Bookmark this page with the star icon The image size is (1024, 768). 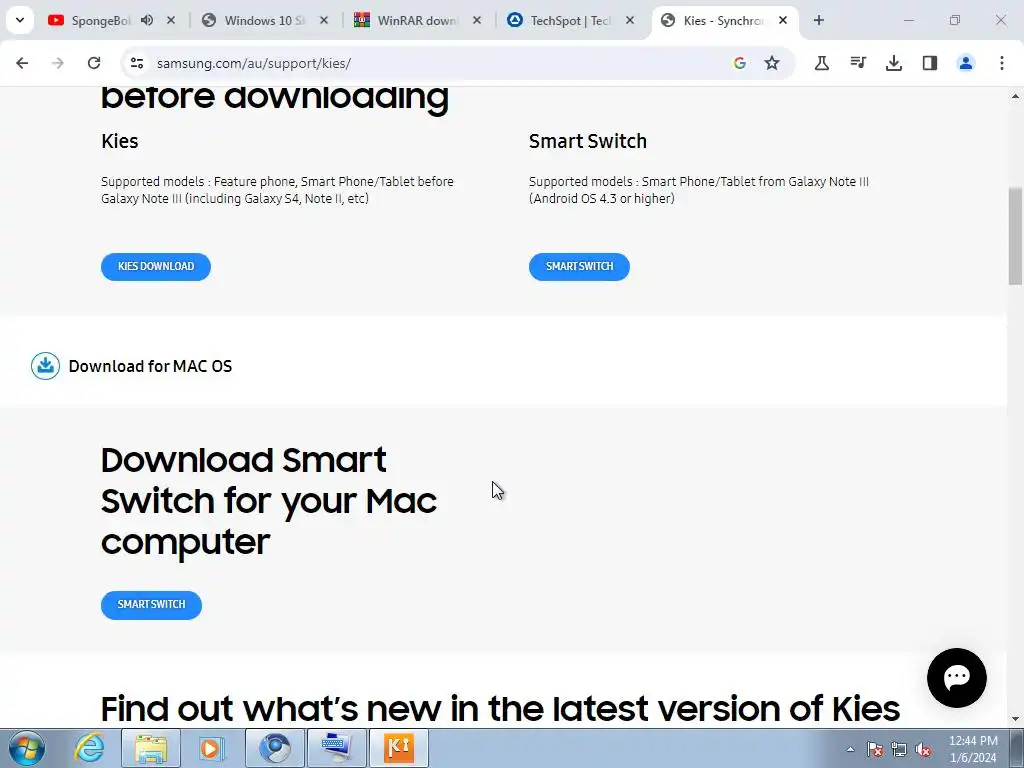point(772,63)
